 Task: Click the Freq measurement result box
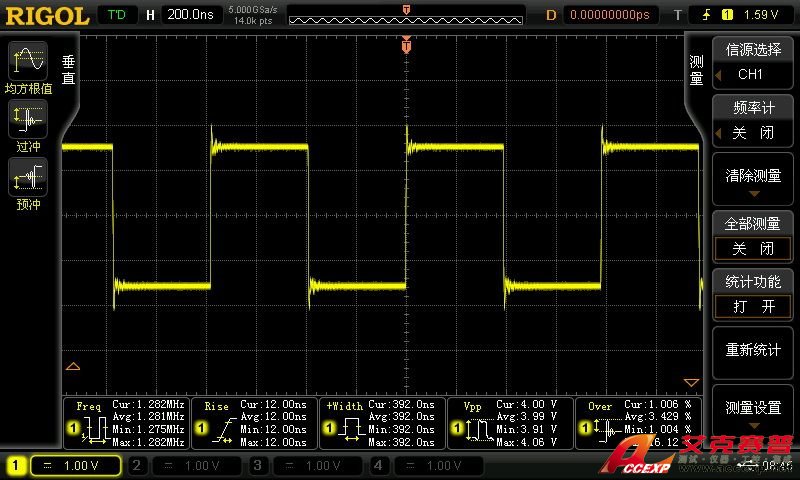pos(126,423)
